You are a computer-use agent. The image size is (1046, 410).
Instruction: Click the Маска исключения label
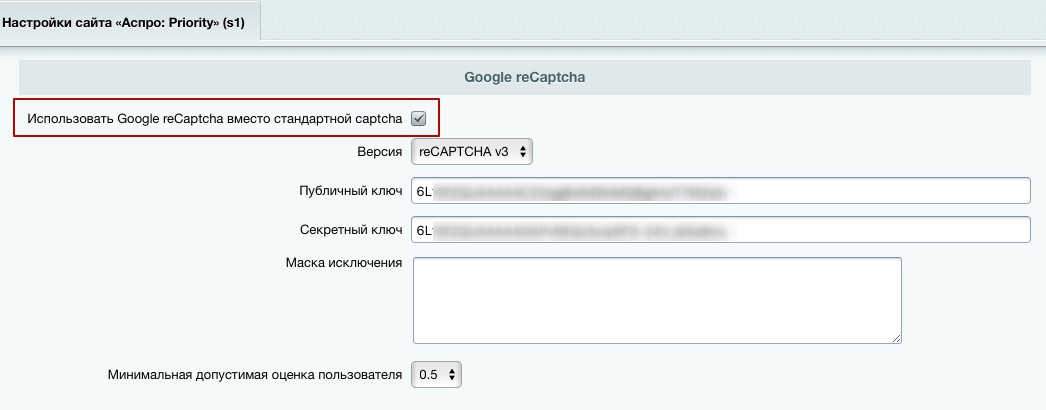(x=344, y=263)
